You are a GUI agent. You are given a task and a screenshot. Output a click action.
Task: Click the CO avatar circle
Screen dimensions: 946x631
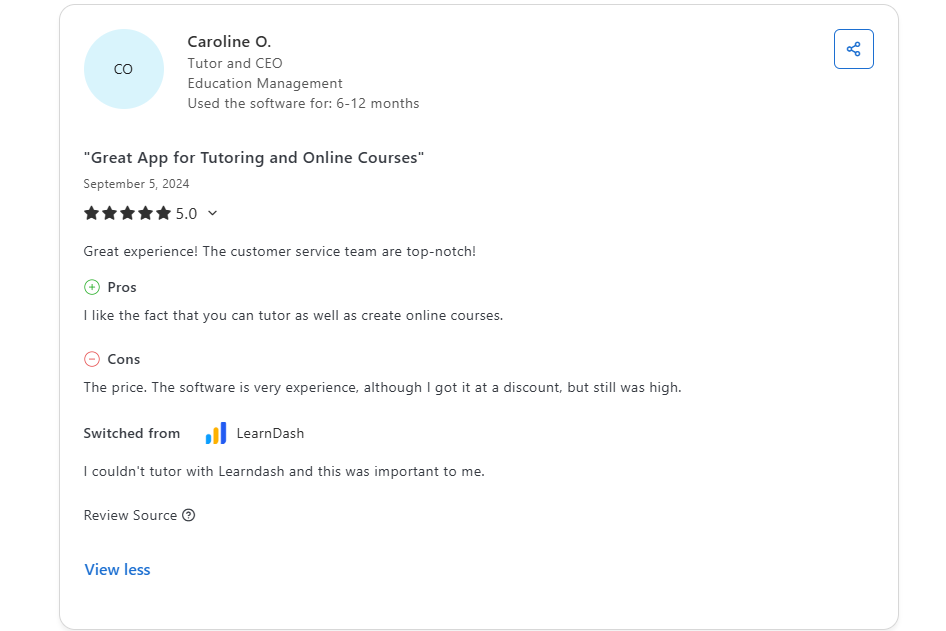click(x=123, y=69)
